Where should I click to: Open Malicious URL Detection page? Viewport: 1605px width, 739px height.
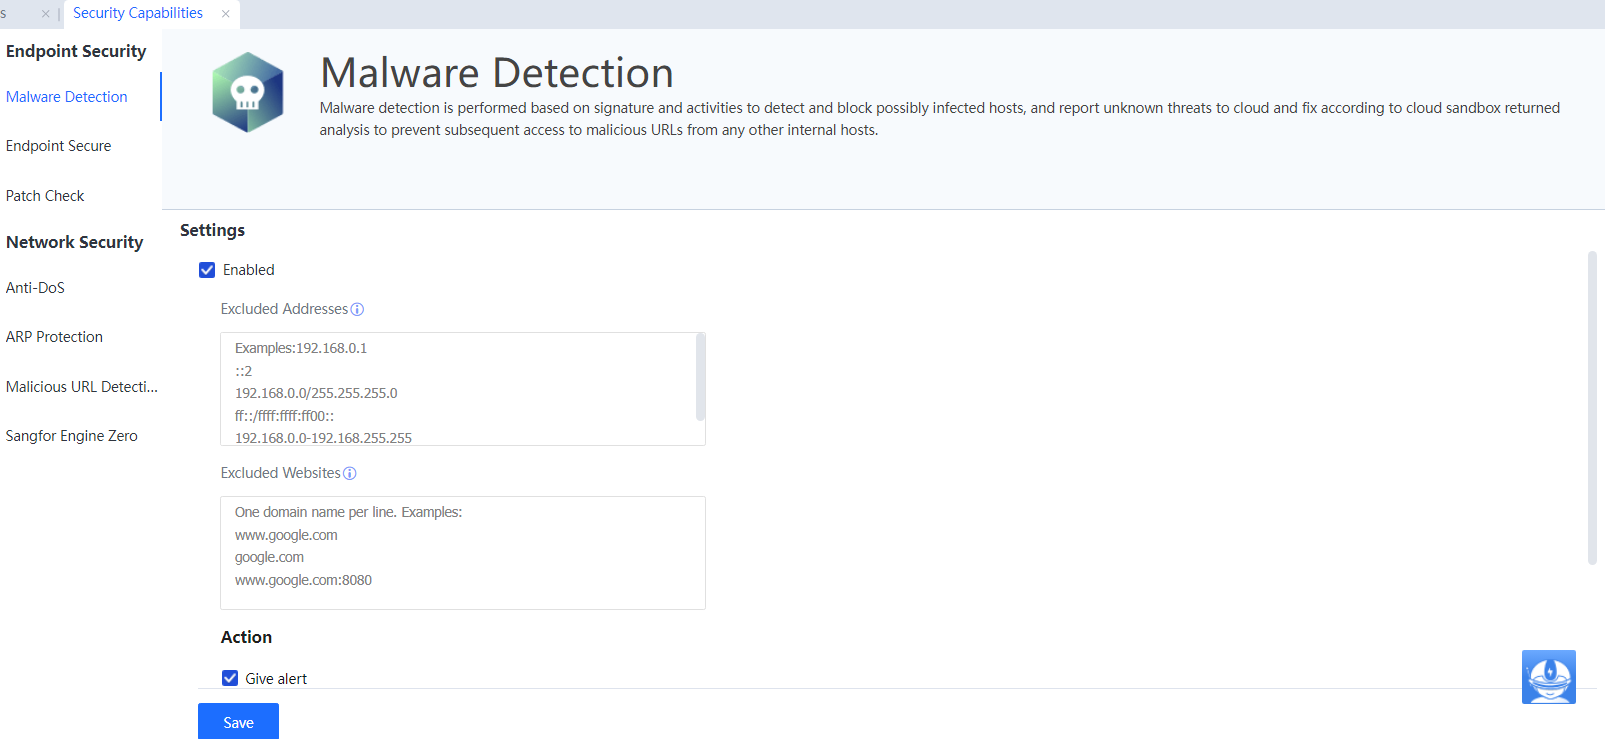[x=81, y=387]
